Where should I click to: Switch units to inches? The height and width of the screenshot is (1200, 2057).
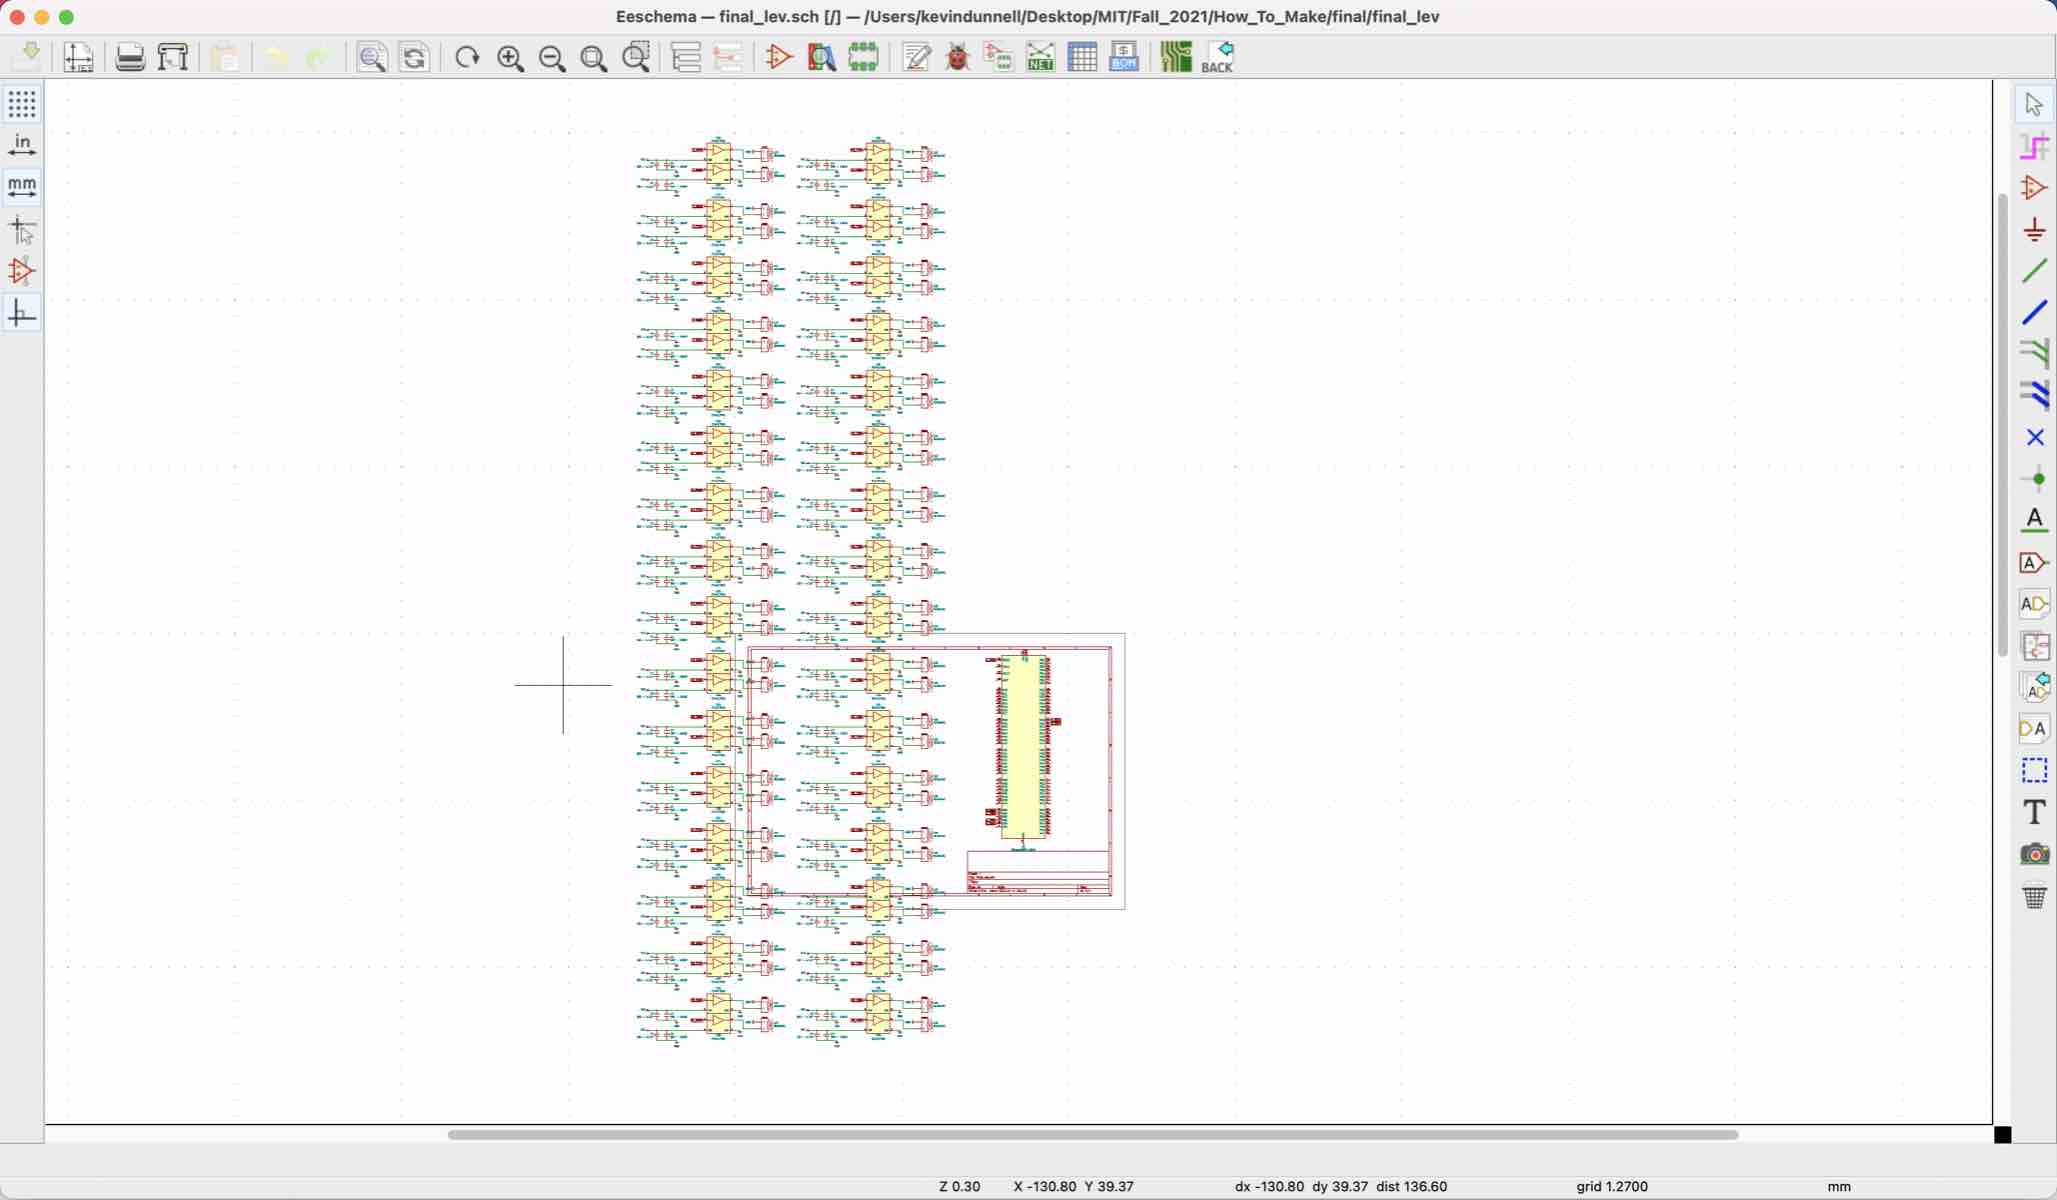point(22,143)
